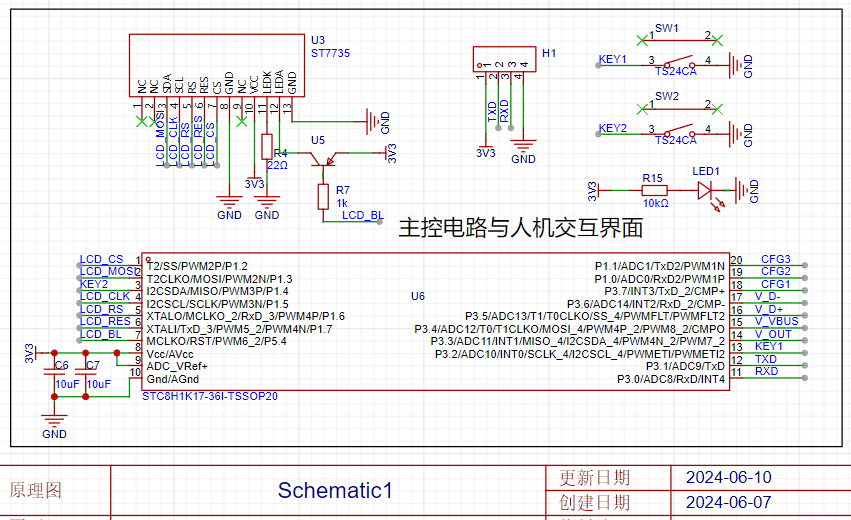Click the 22Ω value label
The height and width of the screenshot is (520, 851).
[x=277, y=165]
